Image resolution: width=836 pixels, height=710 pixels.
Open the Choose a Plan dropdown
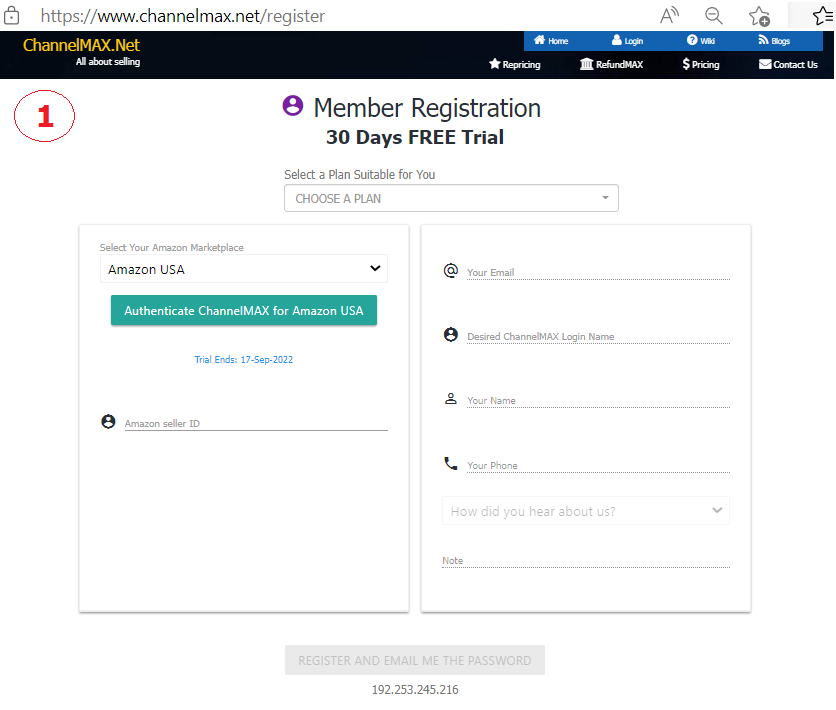451,198
